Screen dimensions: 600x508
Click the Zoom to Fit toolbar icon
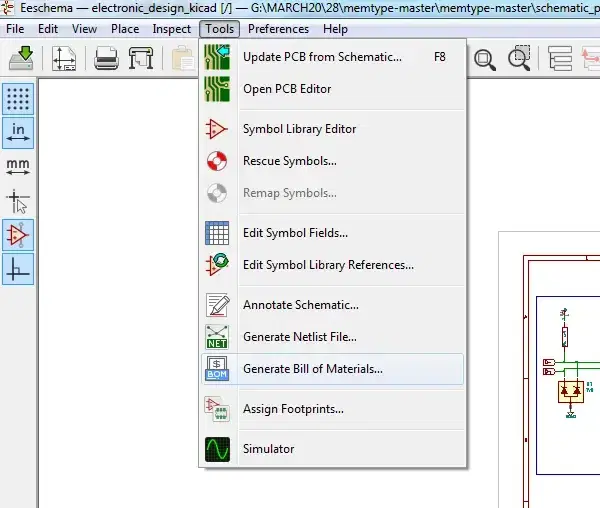485,59
